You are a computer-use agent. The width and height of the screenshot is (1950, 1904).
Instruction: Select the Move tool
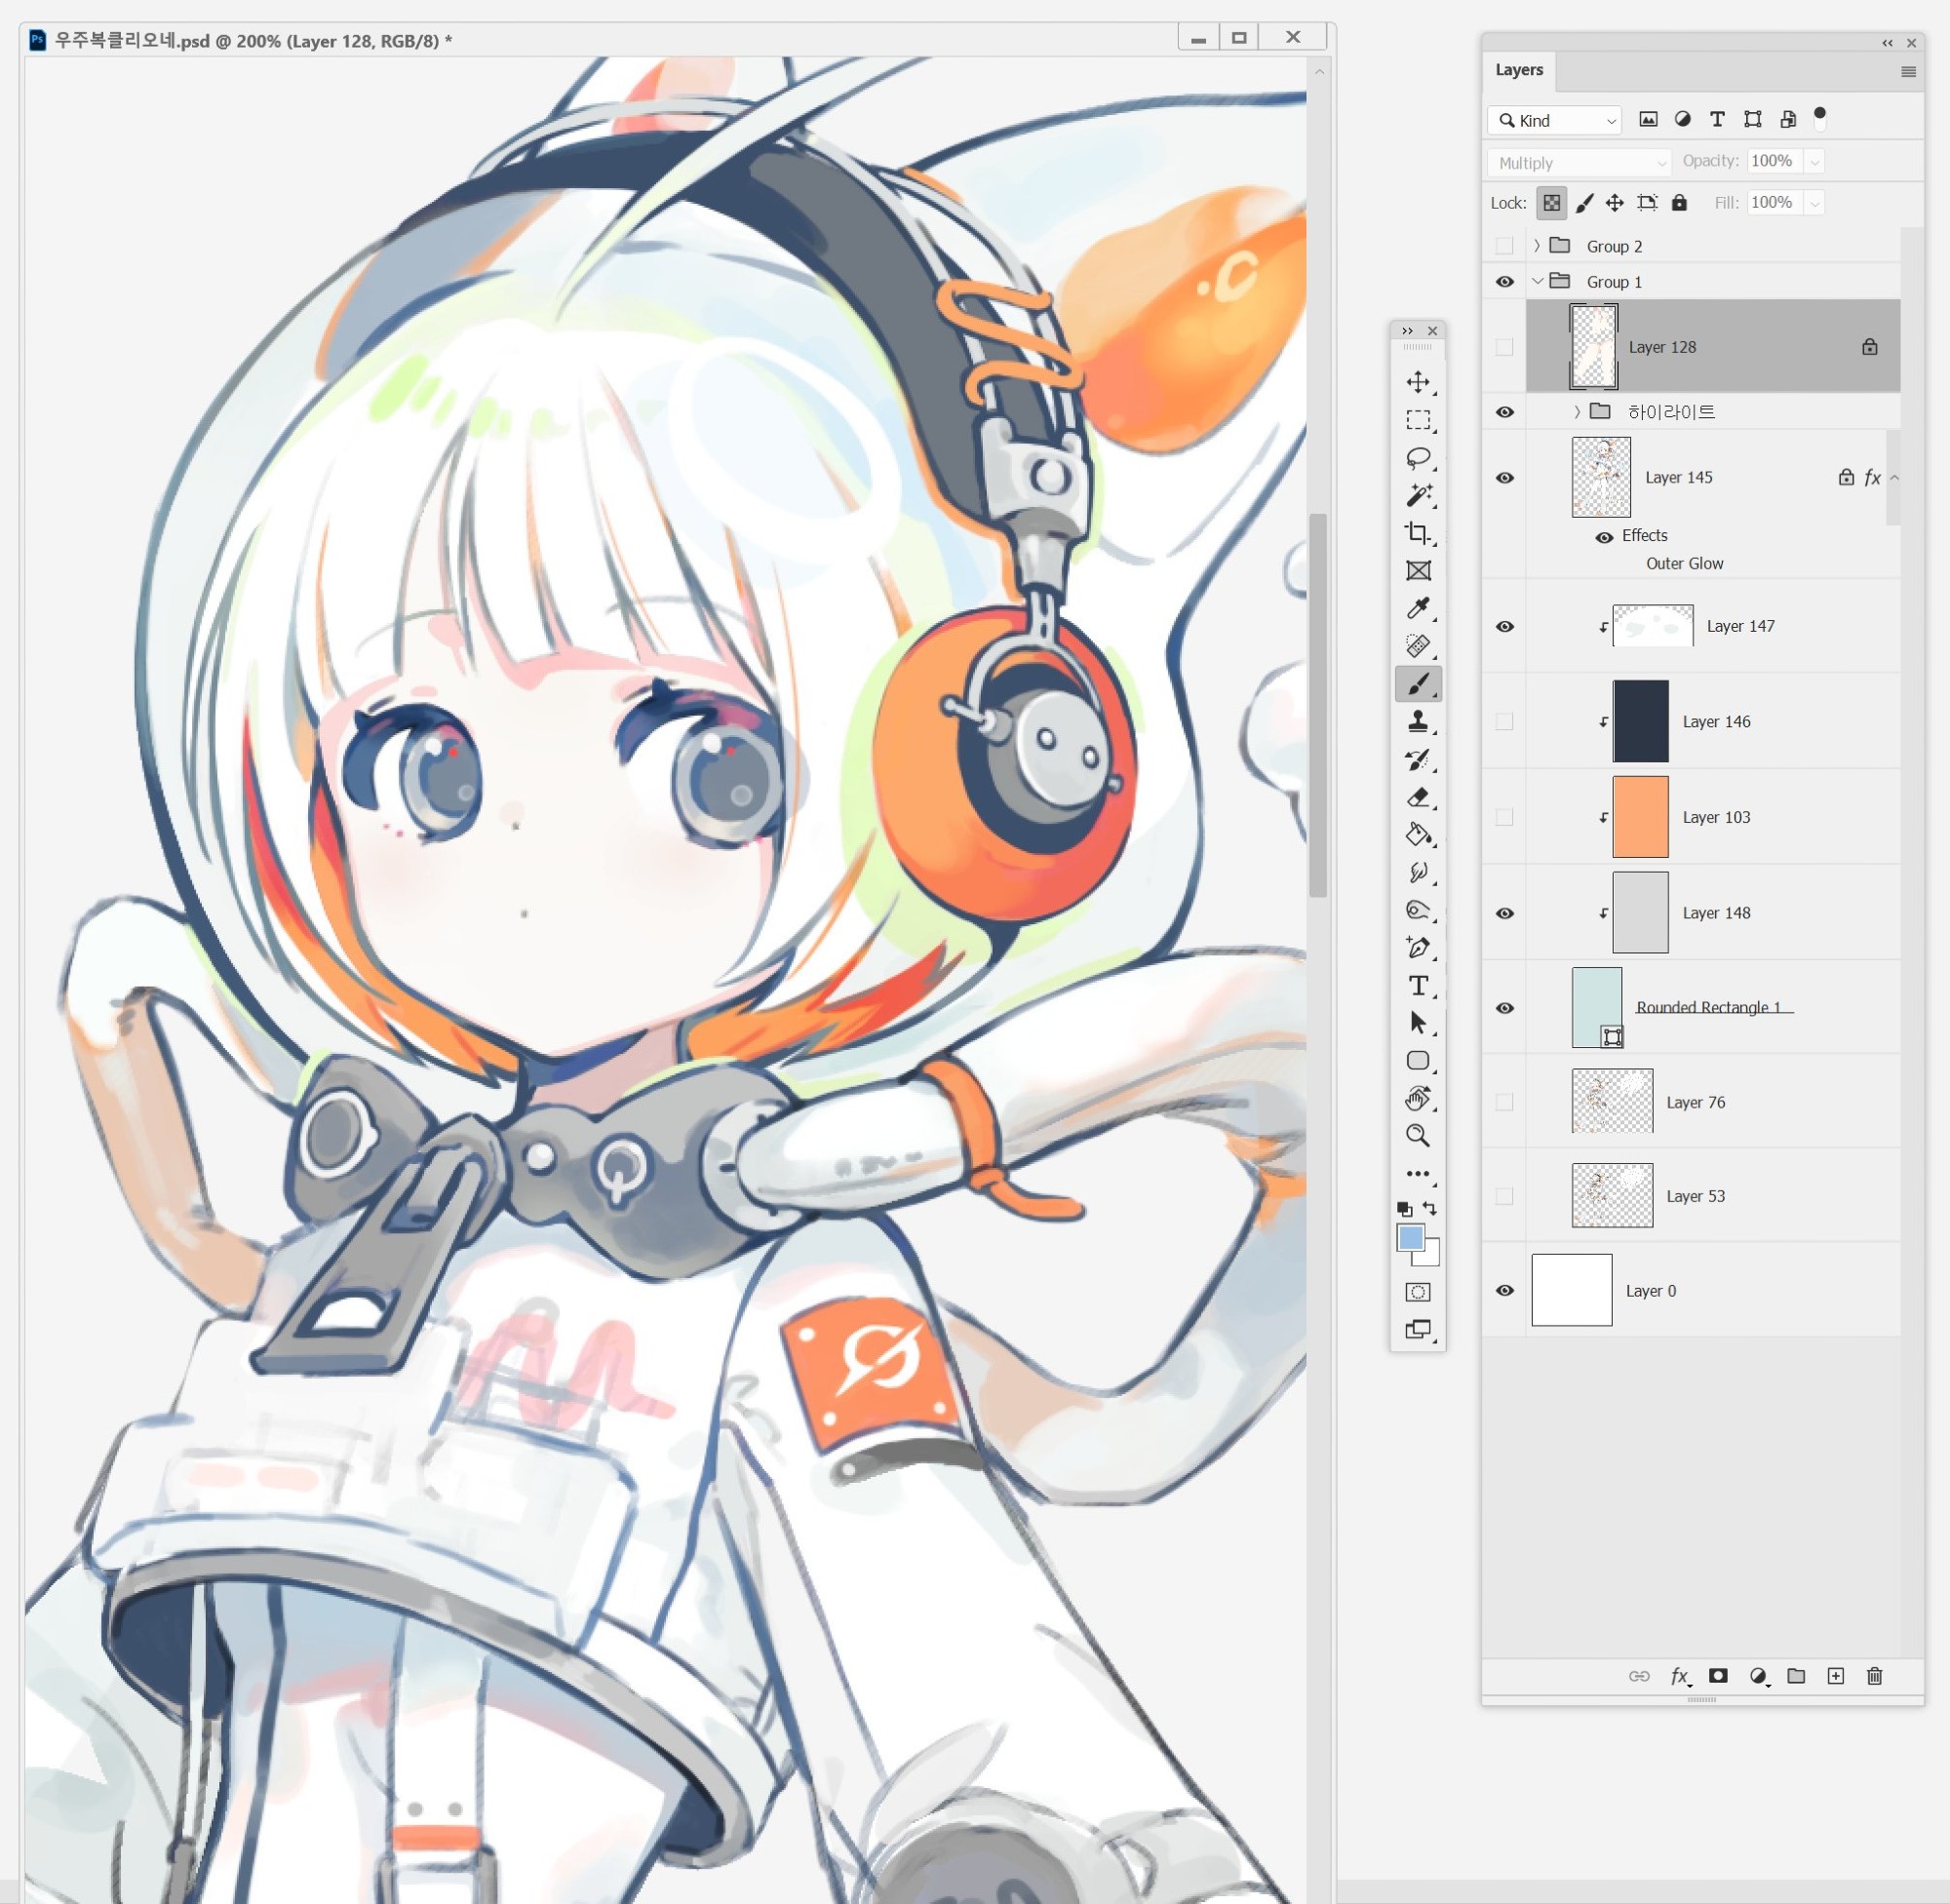pyautogui.click(x=1417, y=382)
